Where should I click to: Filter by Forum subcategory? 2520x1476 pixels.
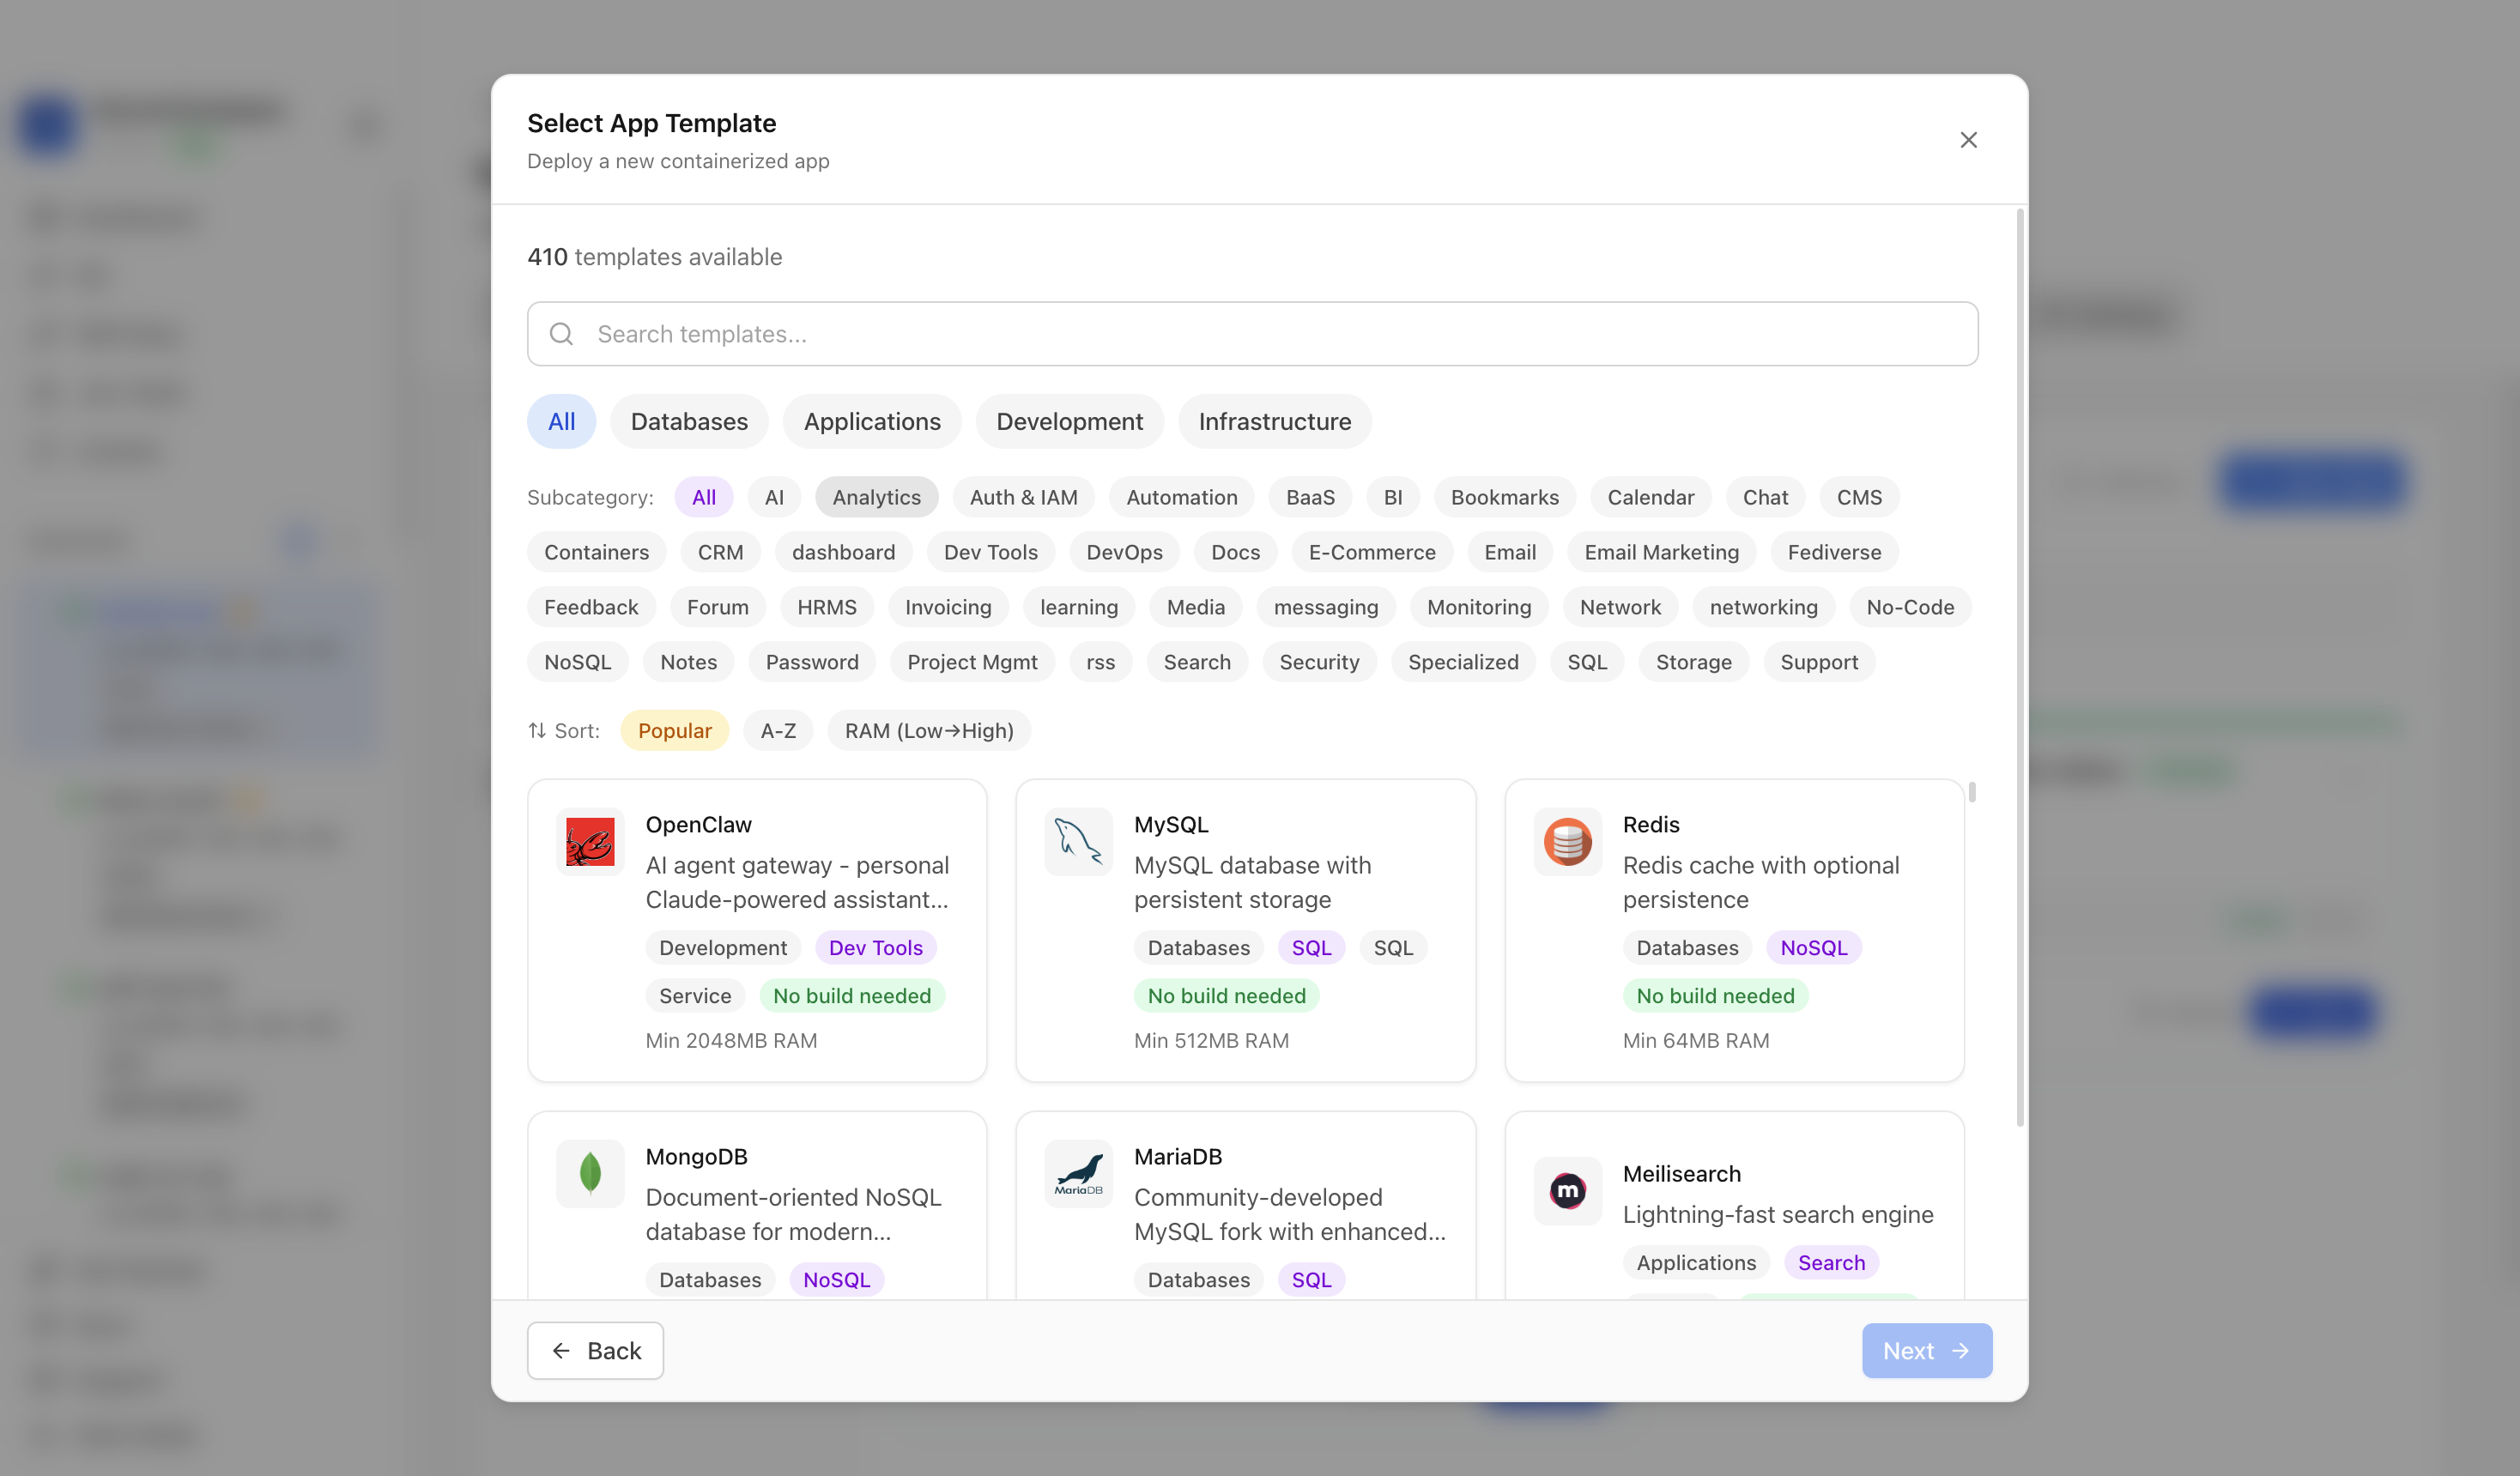click(x=717, y=607)
